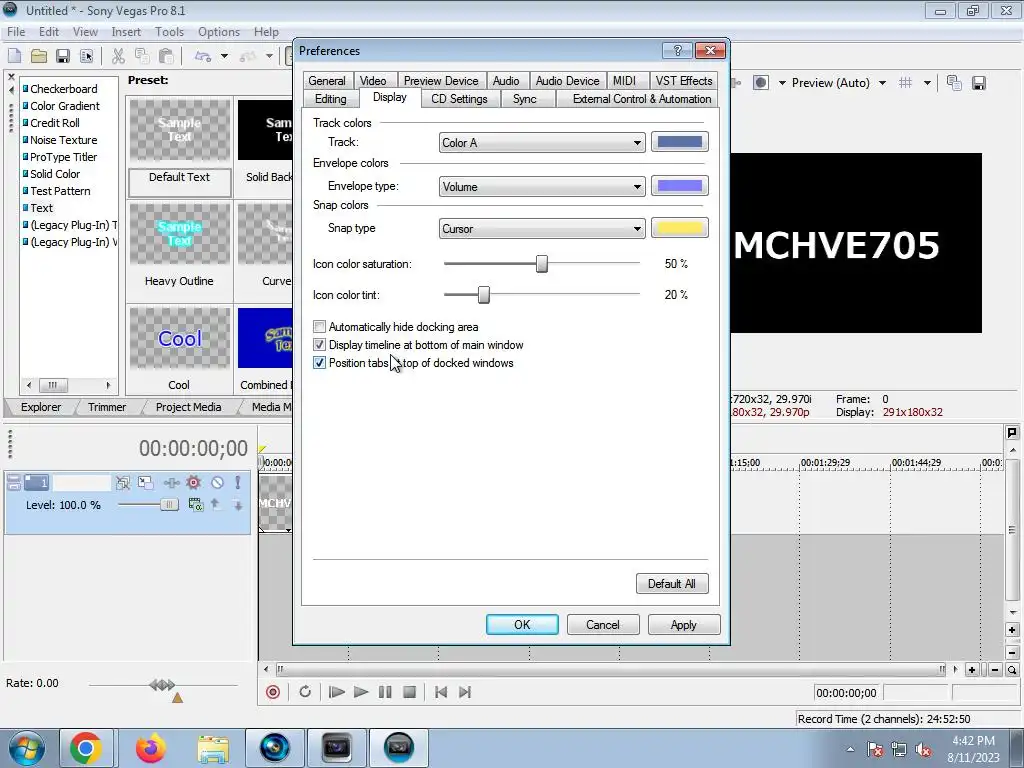Select Credit Roll in generator list

tap(55, 123)
